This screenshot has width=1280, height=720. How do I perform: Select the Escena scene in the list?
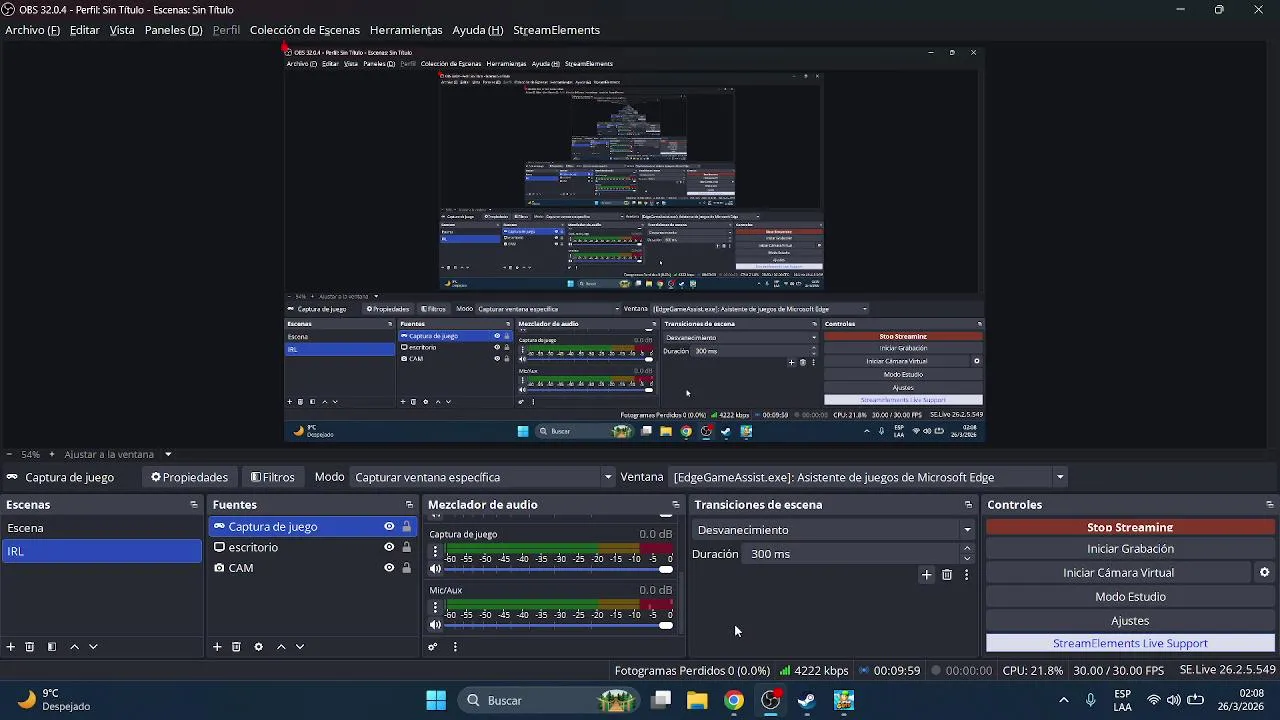point(101,528)
